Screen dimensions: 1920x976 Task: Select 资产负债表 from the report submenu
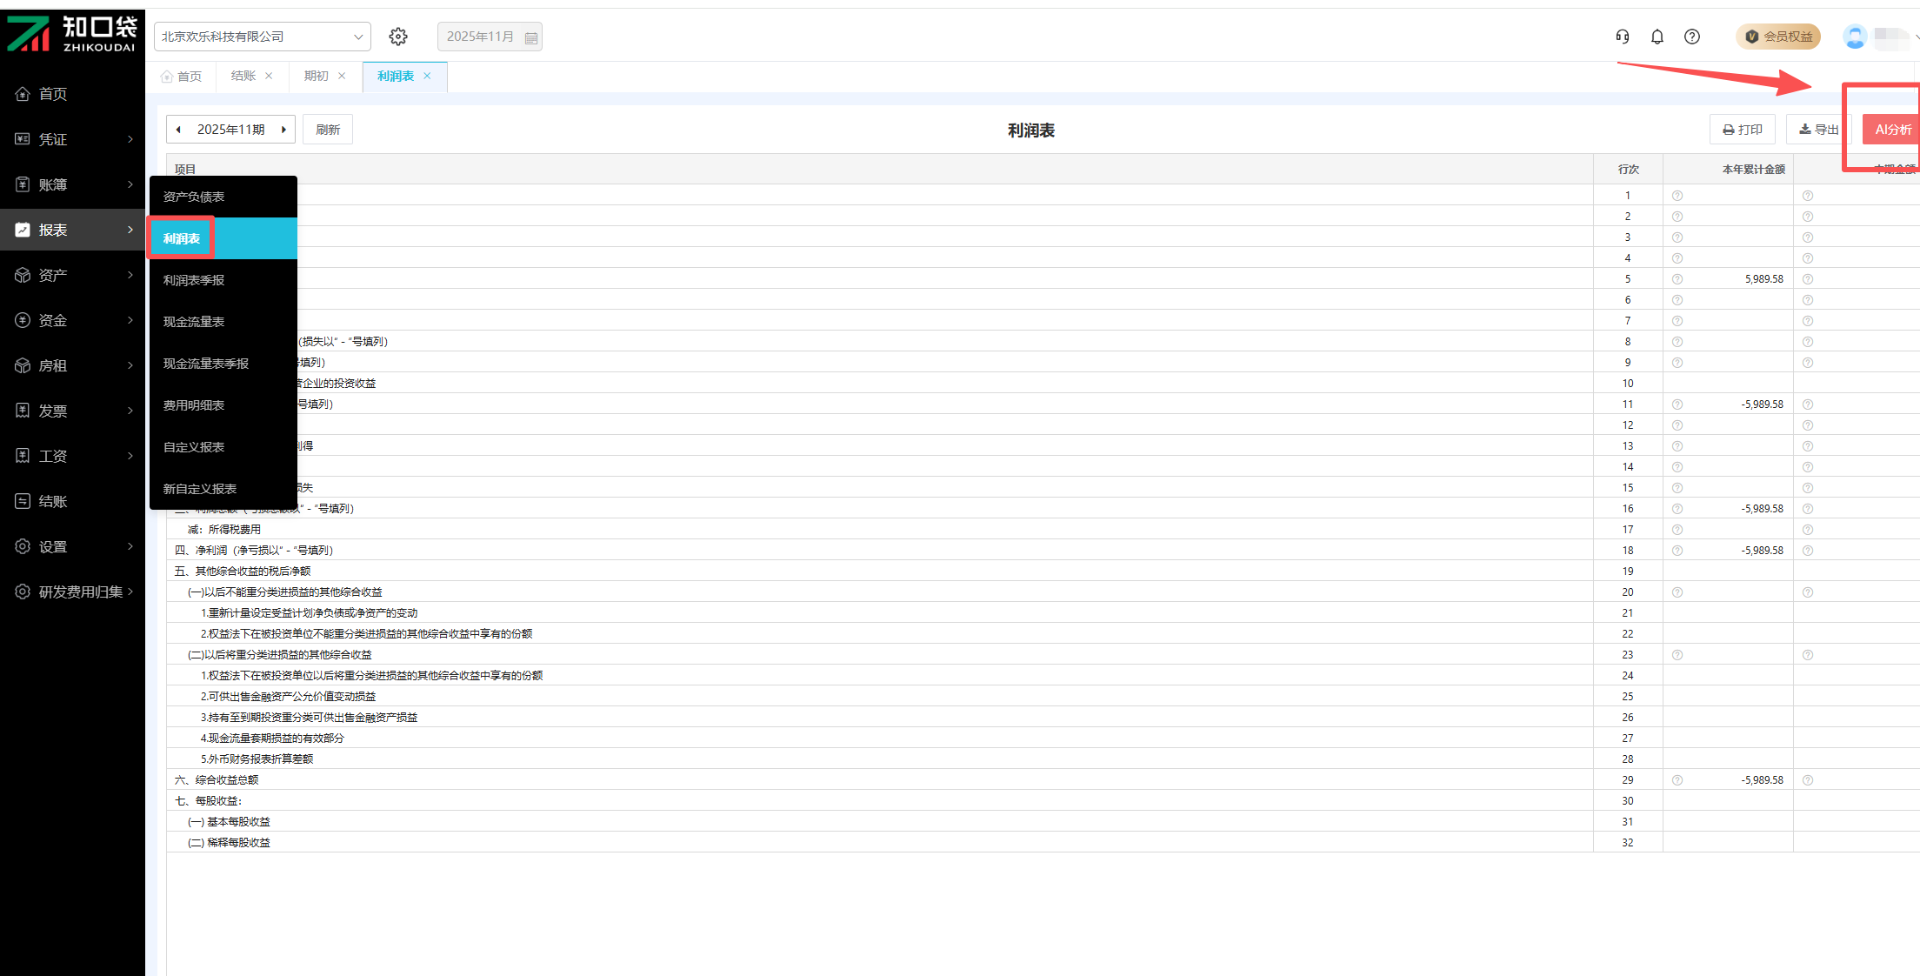click(194, 197)
